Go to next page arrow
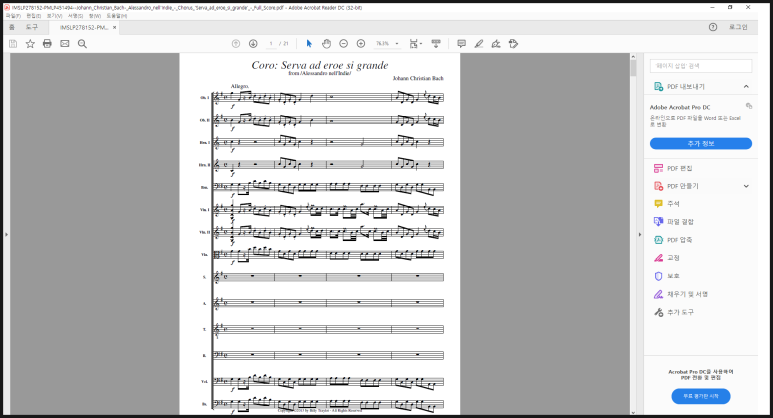This screenshot has width=773, height=418. point(253,44)
